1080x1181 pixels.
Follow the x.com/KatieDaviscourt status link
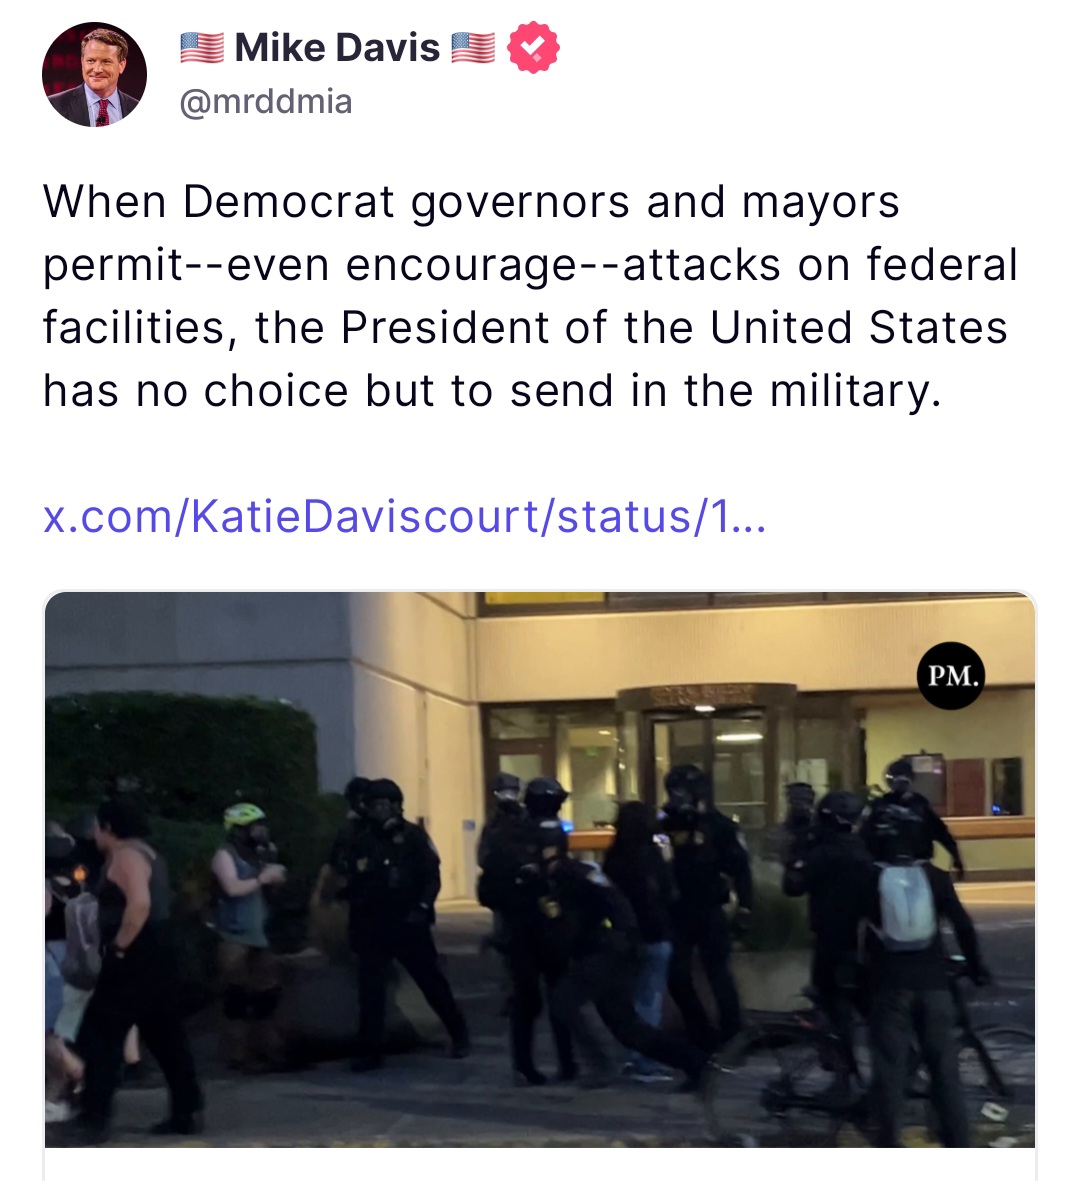click(404, 517)
